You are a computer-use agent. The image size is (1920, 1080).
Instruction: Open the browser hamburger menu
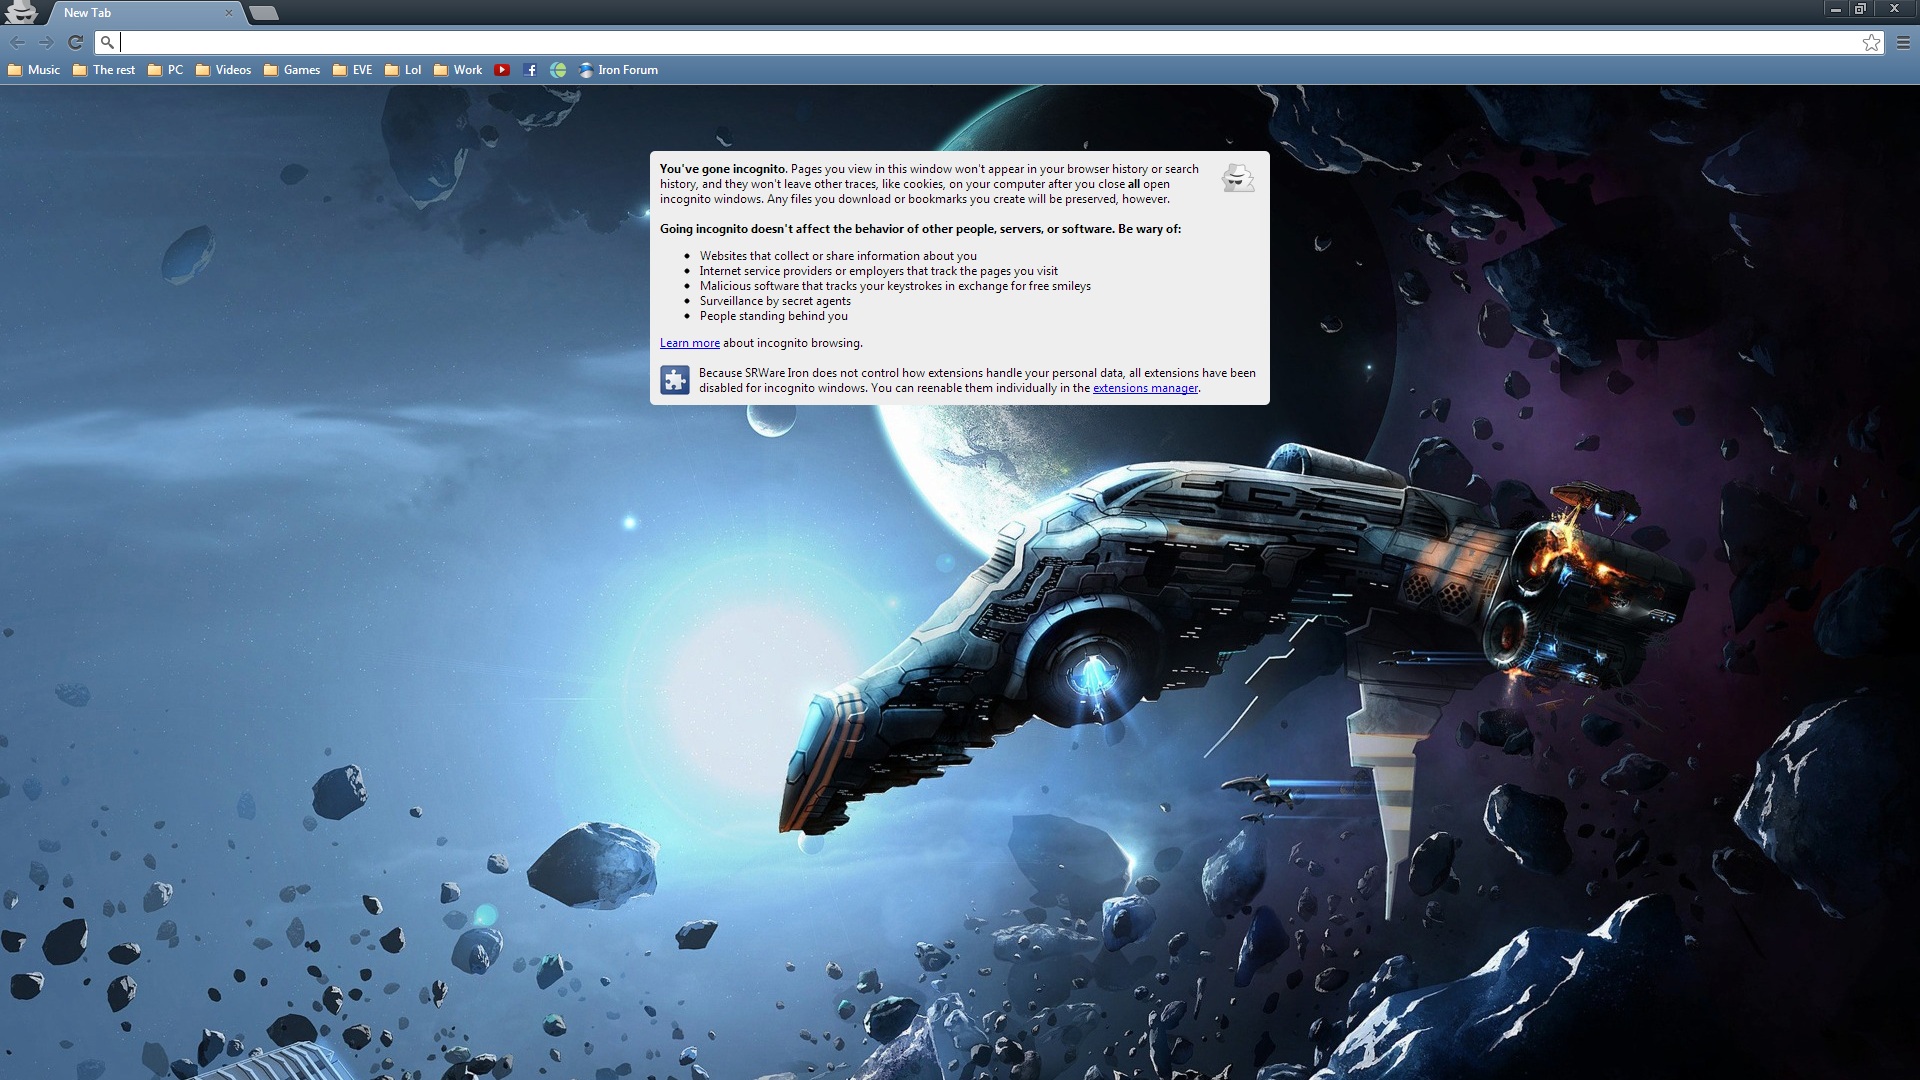point(1903,42)
